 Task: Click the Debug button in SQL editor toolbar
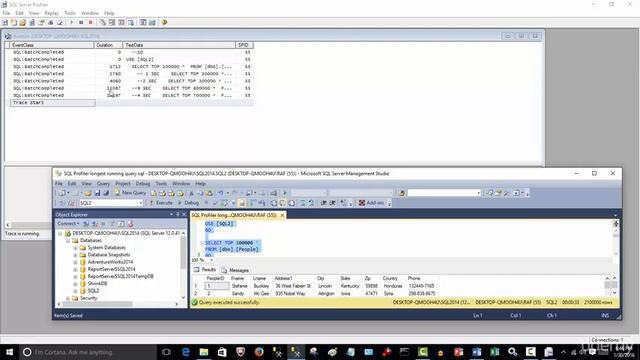pos(189,203)
